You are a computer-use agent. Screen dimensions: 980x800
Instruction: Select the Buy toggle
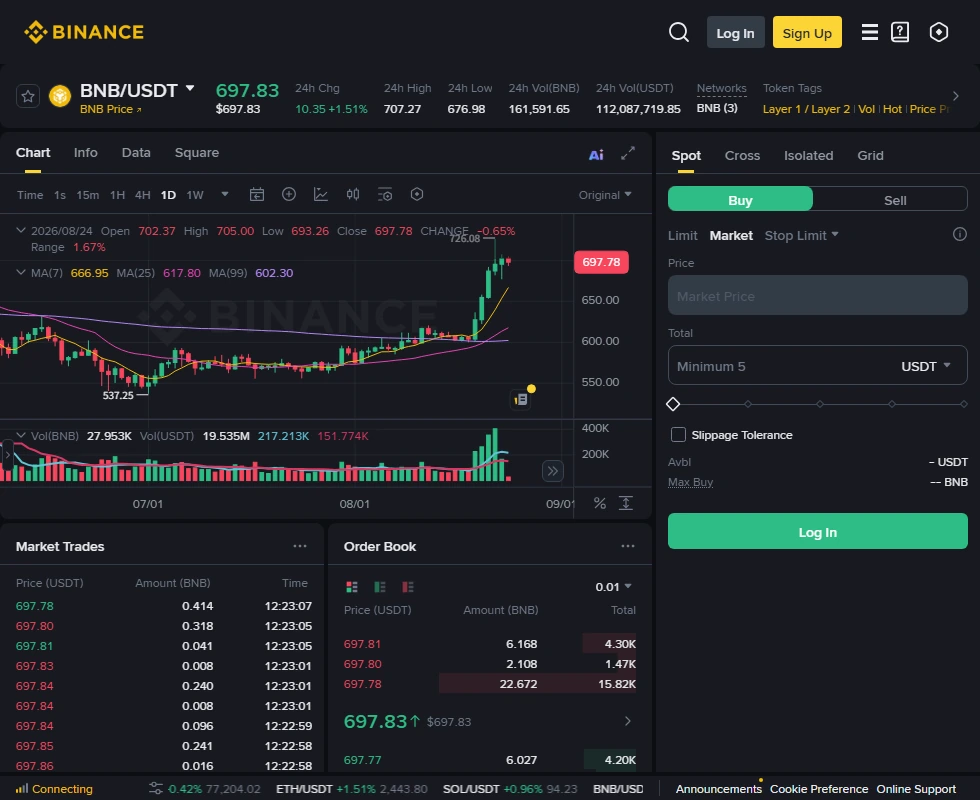(740, 200)
